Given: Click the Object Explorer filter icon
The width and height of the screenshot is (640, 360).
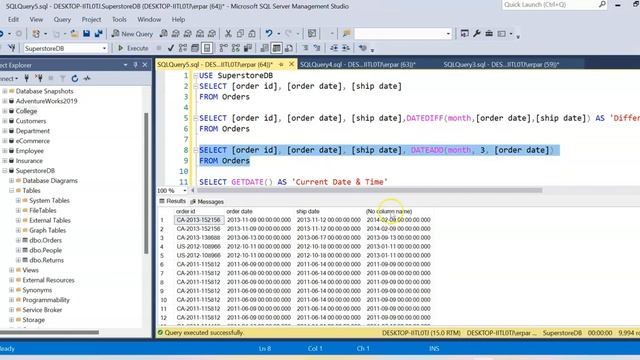Looking at the screenshot, I should coord(62,78).
